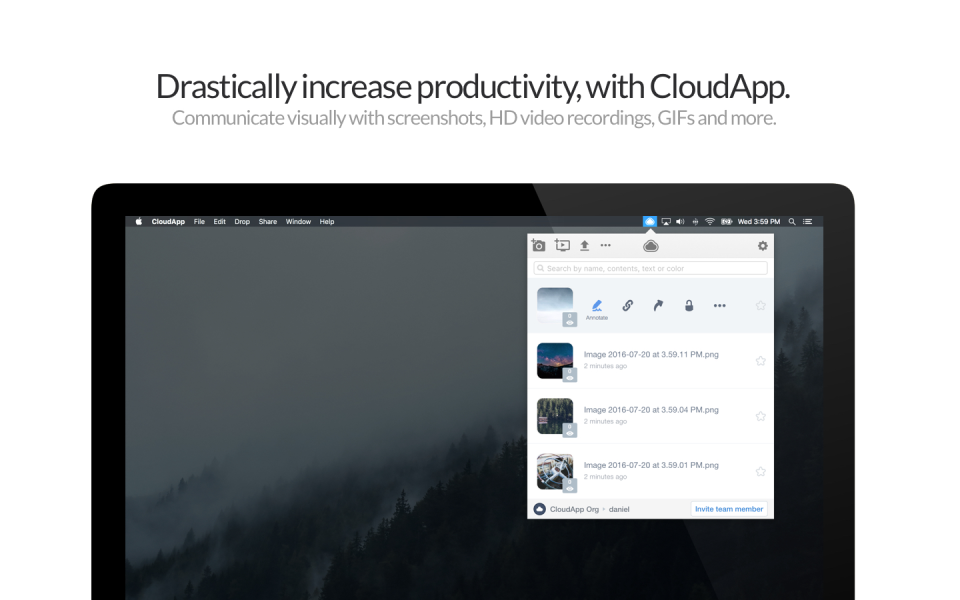Viewport: 960px width, 600px height.
Task: Capture a screenshot with the camera icon
Action: click(x=538, y=245)
